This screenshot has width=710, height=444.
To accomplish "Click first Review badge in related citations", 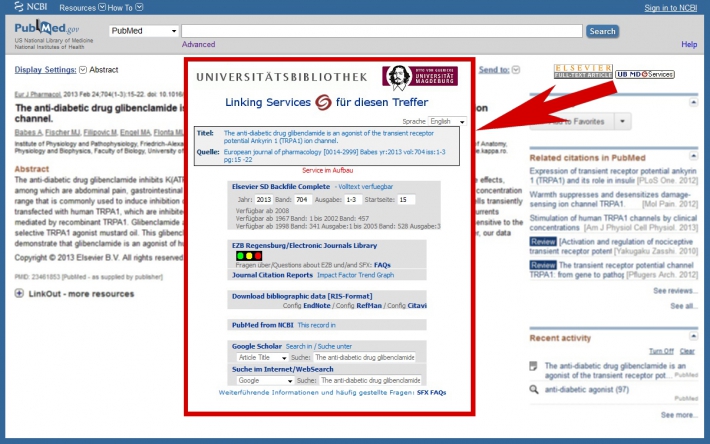I will pyautogui.click(x=543, y=242).
